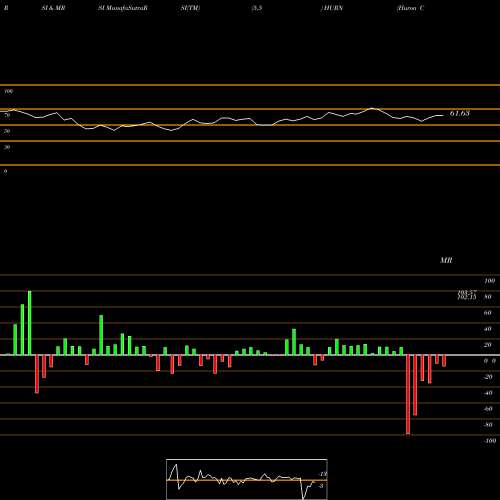Click the '-40' label on the MR axis

pyautogui.click(x=488, y=393)
